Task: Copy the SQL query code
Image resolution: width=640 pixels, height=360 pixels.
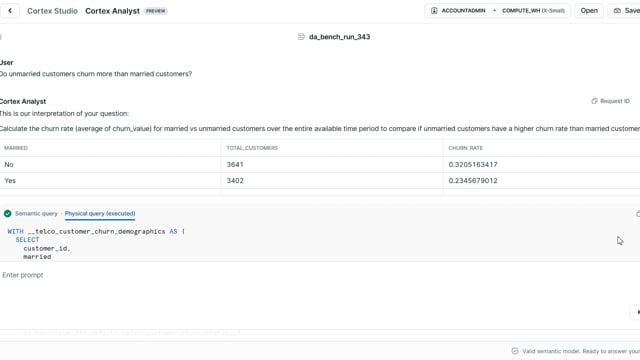Action: pyautogui.click(x=638, y=213)
